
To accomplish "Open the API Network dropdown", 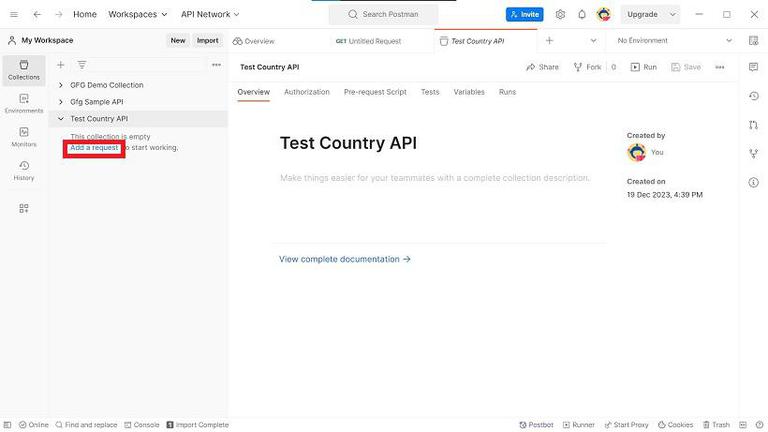I will click(x=210, y=15).
